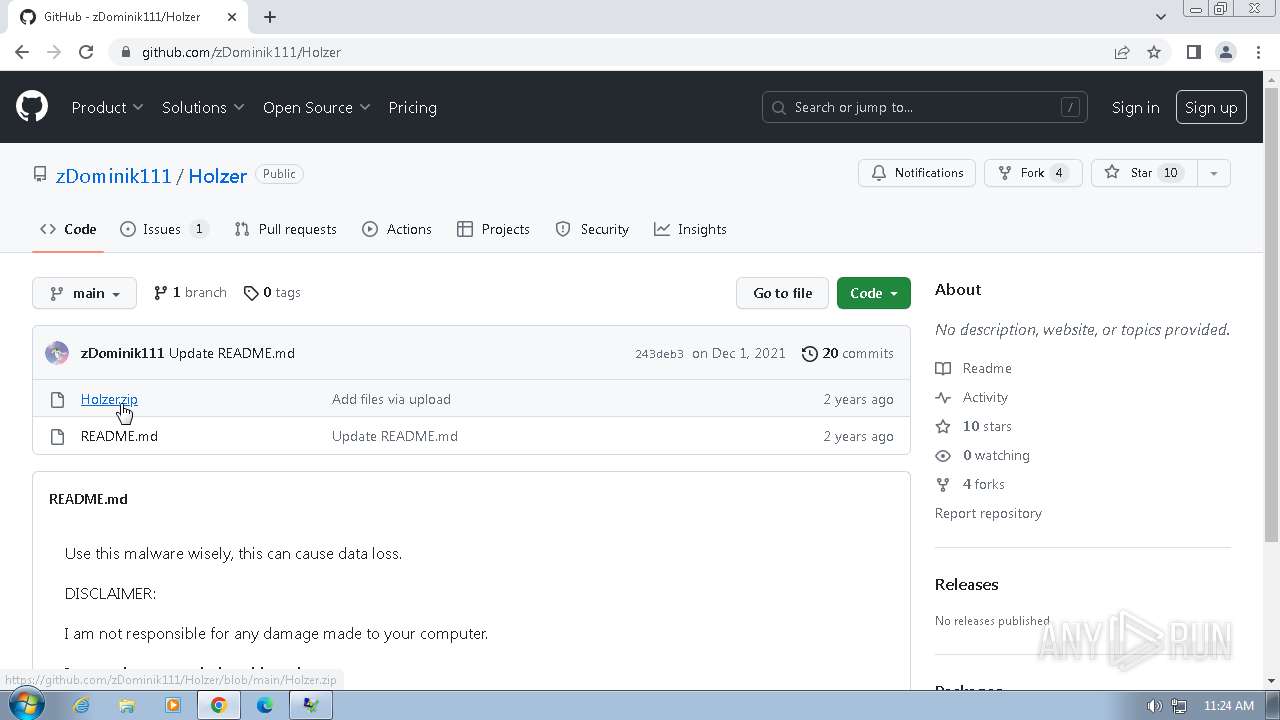Close the GitHub Holzer tab
The height and width of the screenshot is (720, 1280).
(234, 17)
